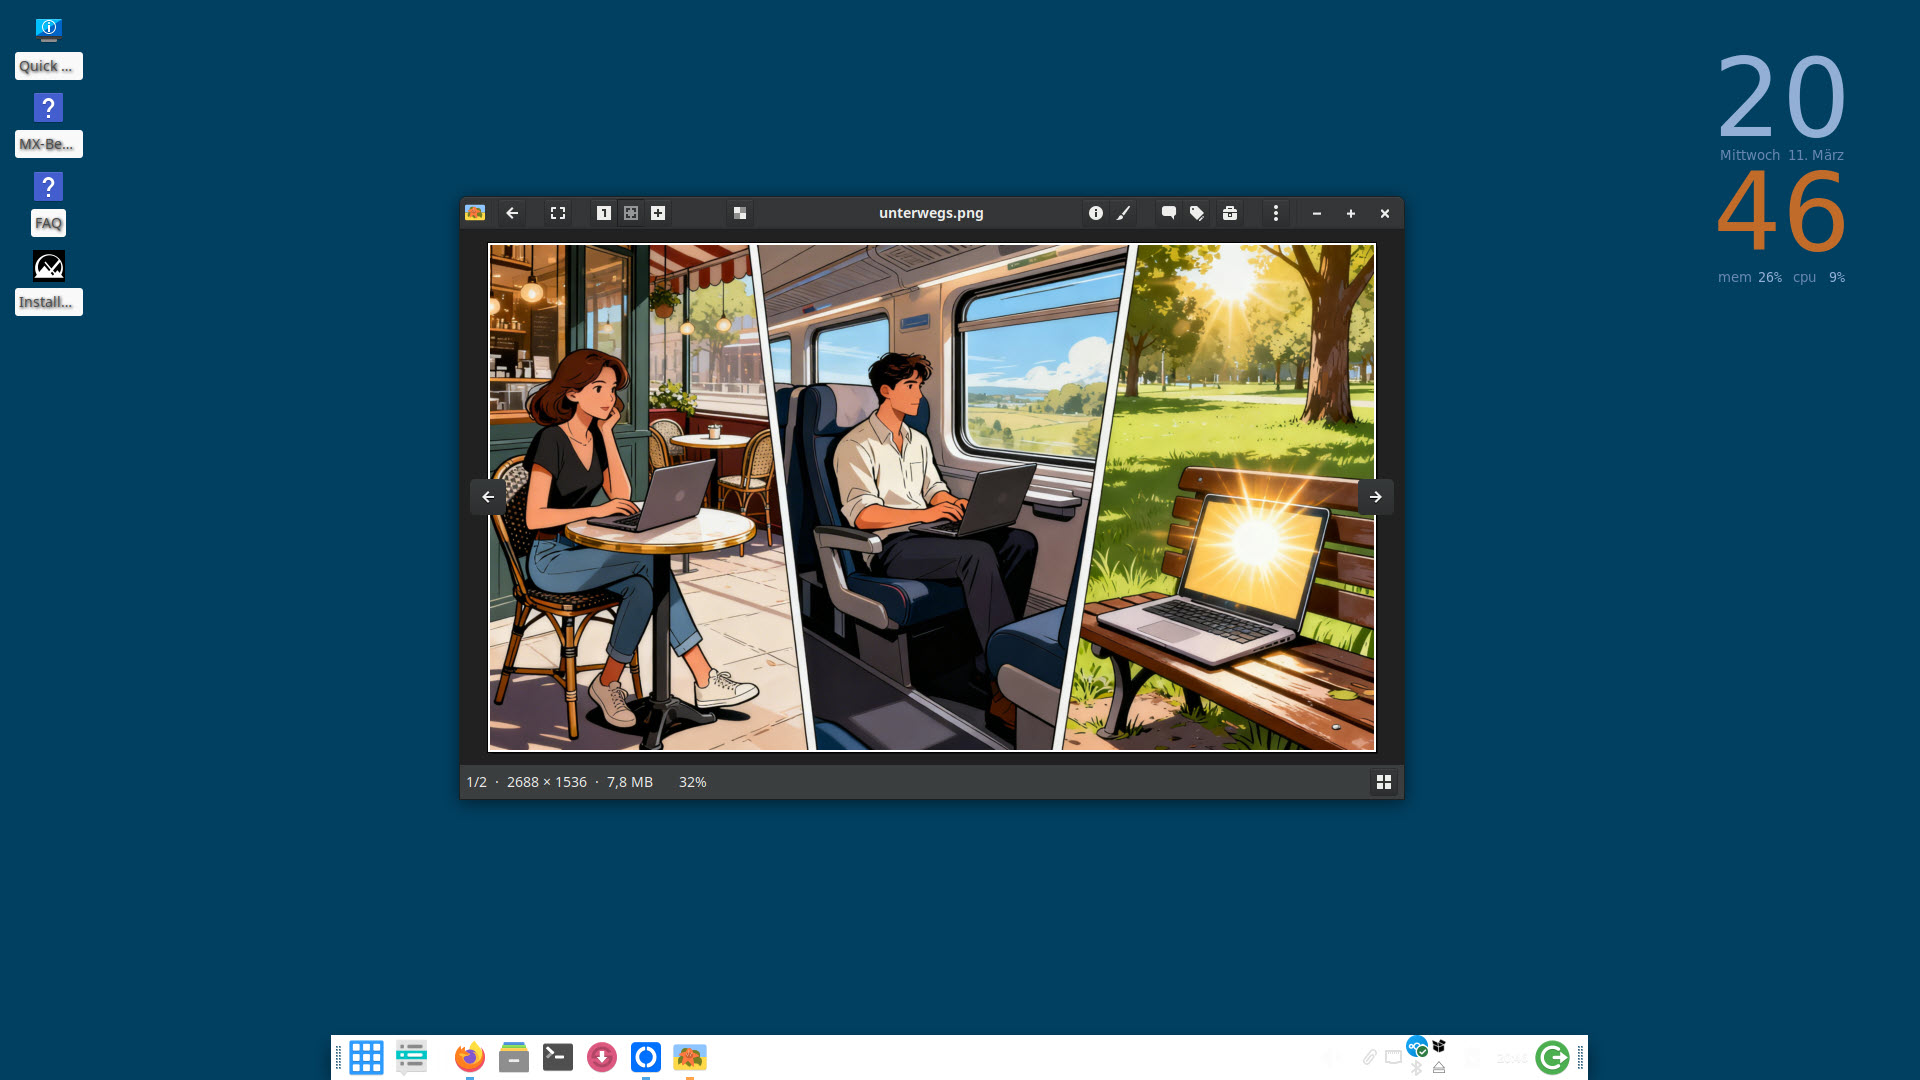Image resolution: width=1920 pixels, height=1080 pixels.
Task: Launch Firefox from the panel
Action: pyautogui.click(x=469, y=1057)
